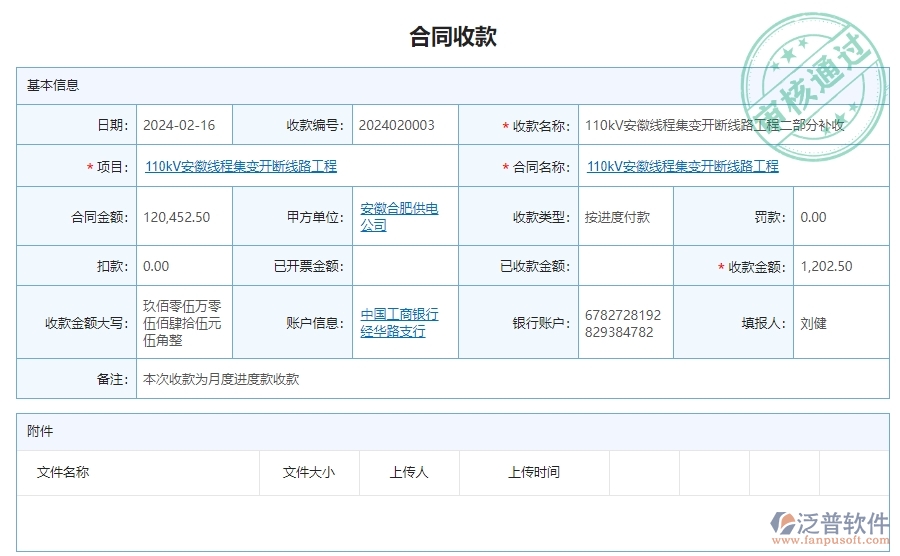900x556 pixels.
Task: Click the 收款金额 value 1,202.50
Action: pyautogui.click(x=827, y=266)
